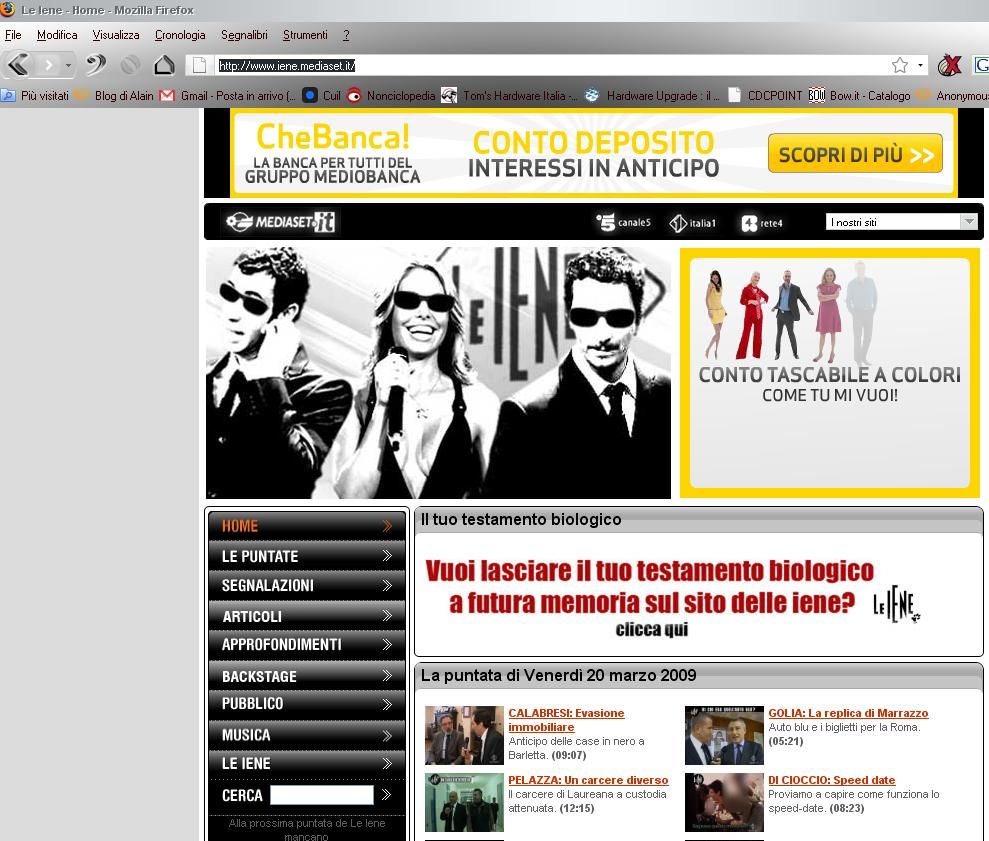Go to SEGNALAZIONI section

coord(307,585)
